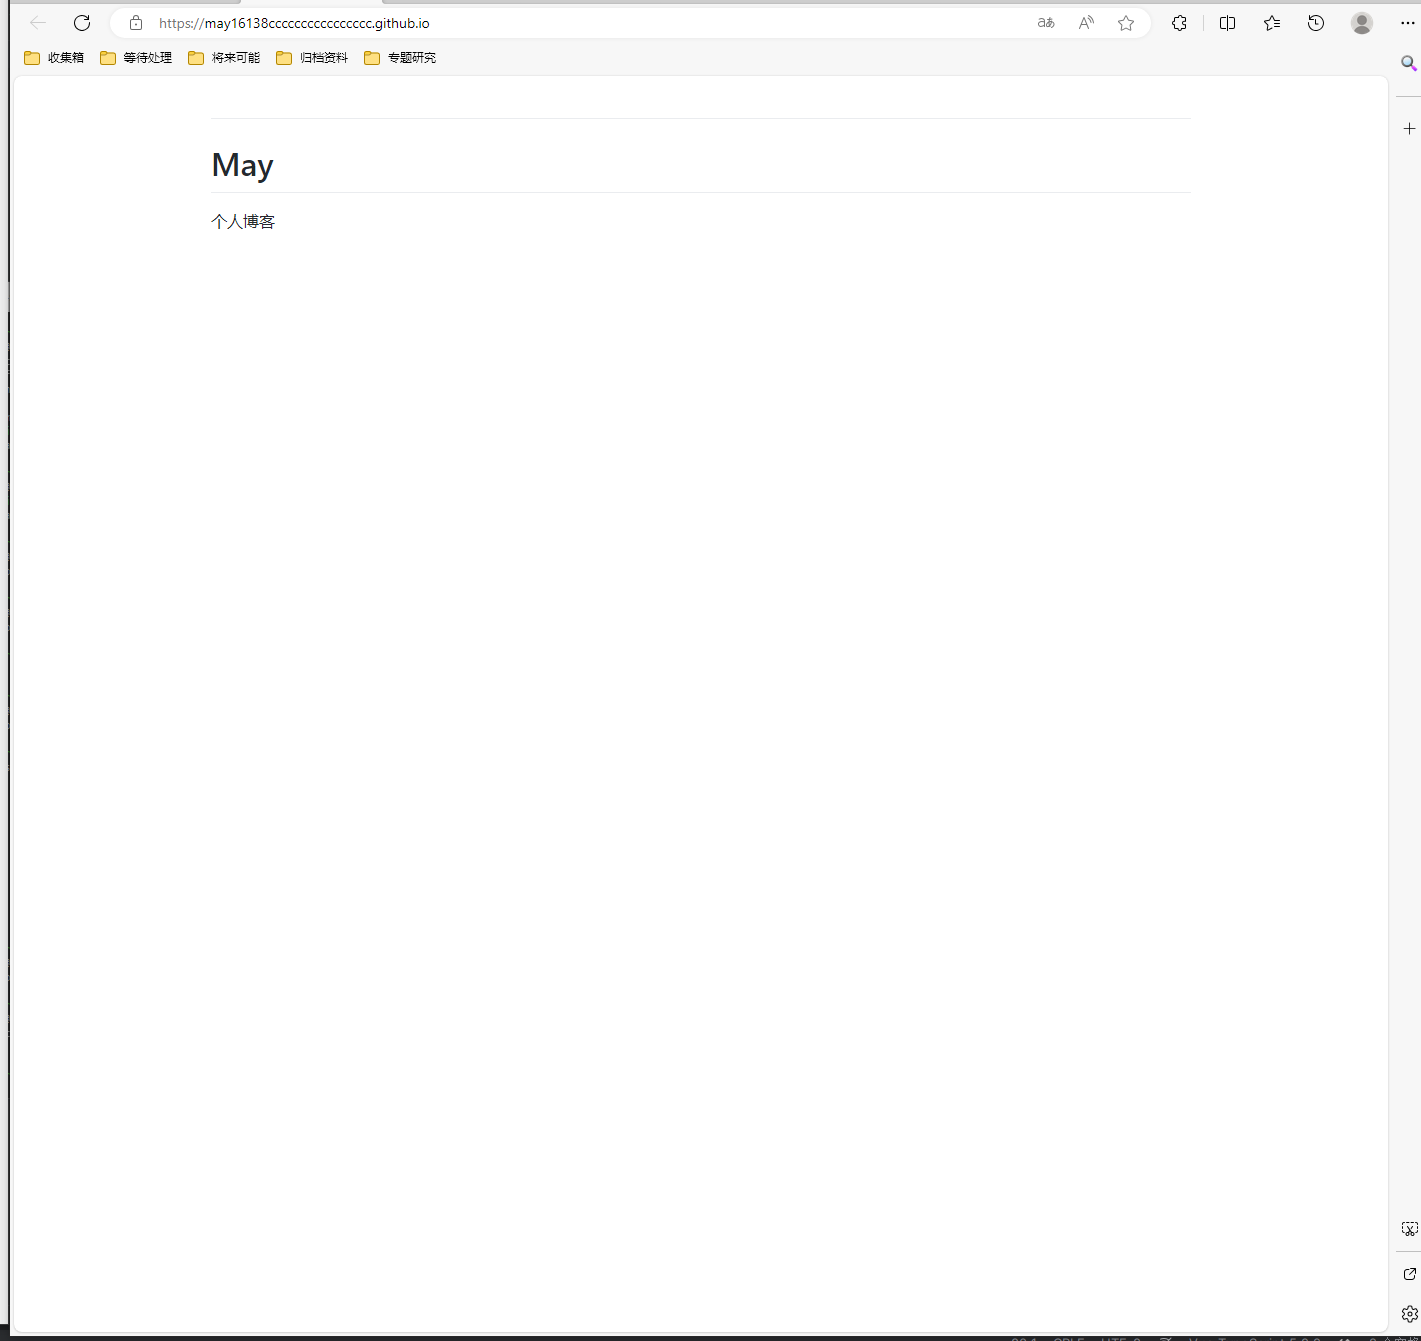The image size is (1421, 1341).
Task: Open browsing history panel
Action: tap(1316, 23)
